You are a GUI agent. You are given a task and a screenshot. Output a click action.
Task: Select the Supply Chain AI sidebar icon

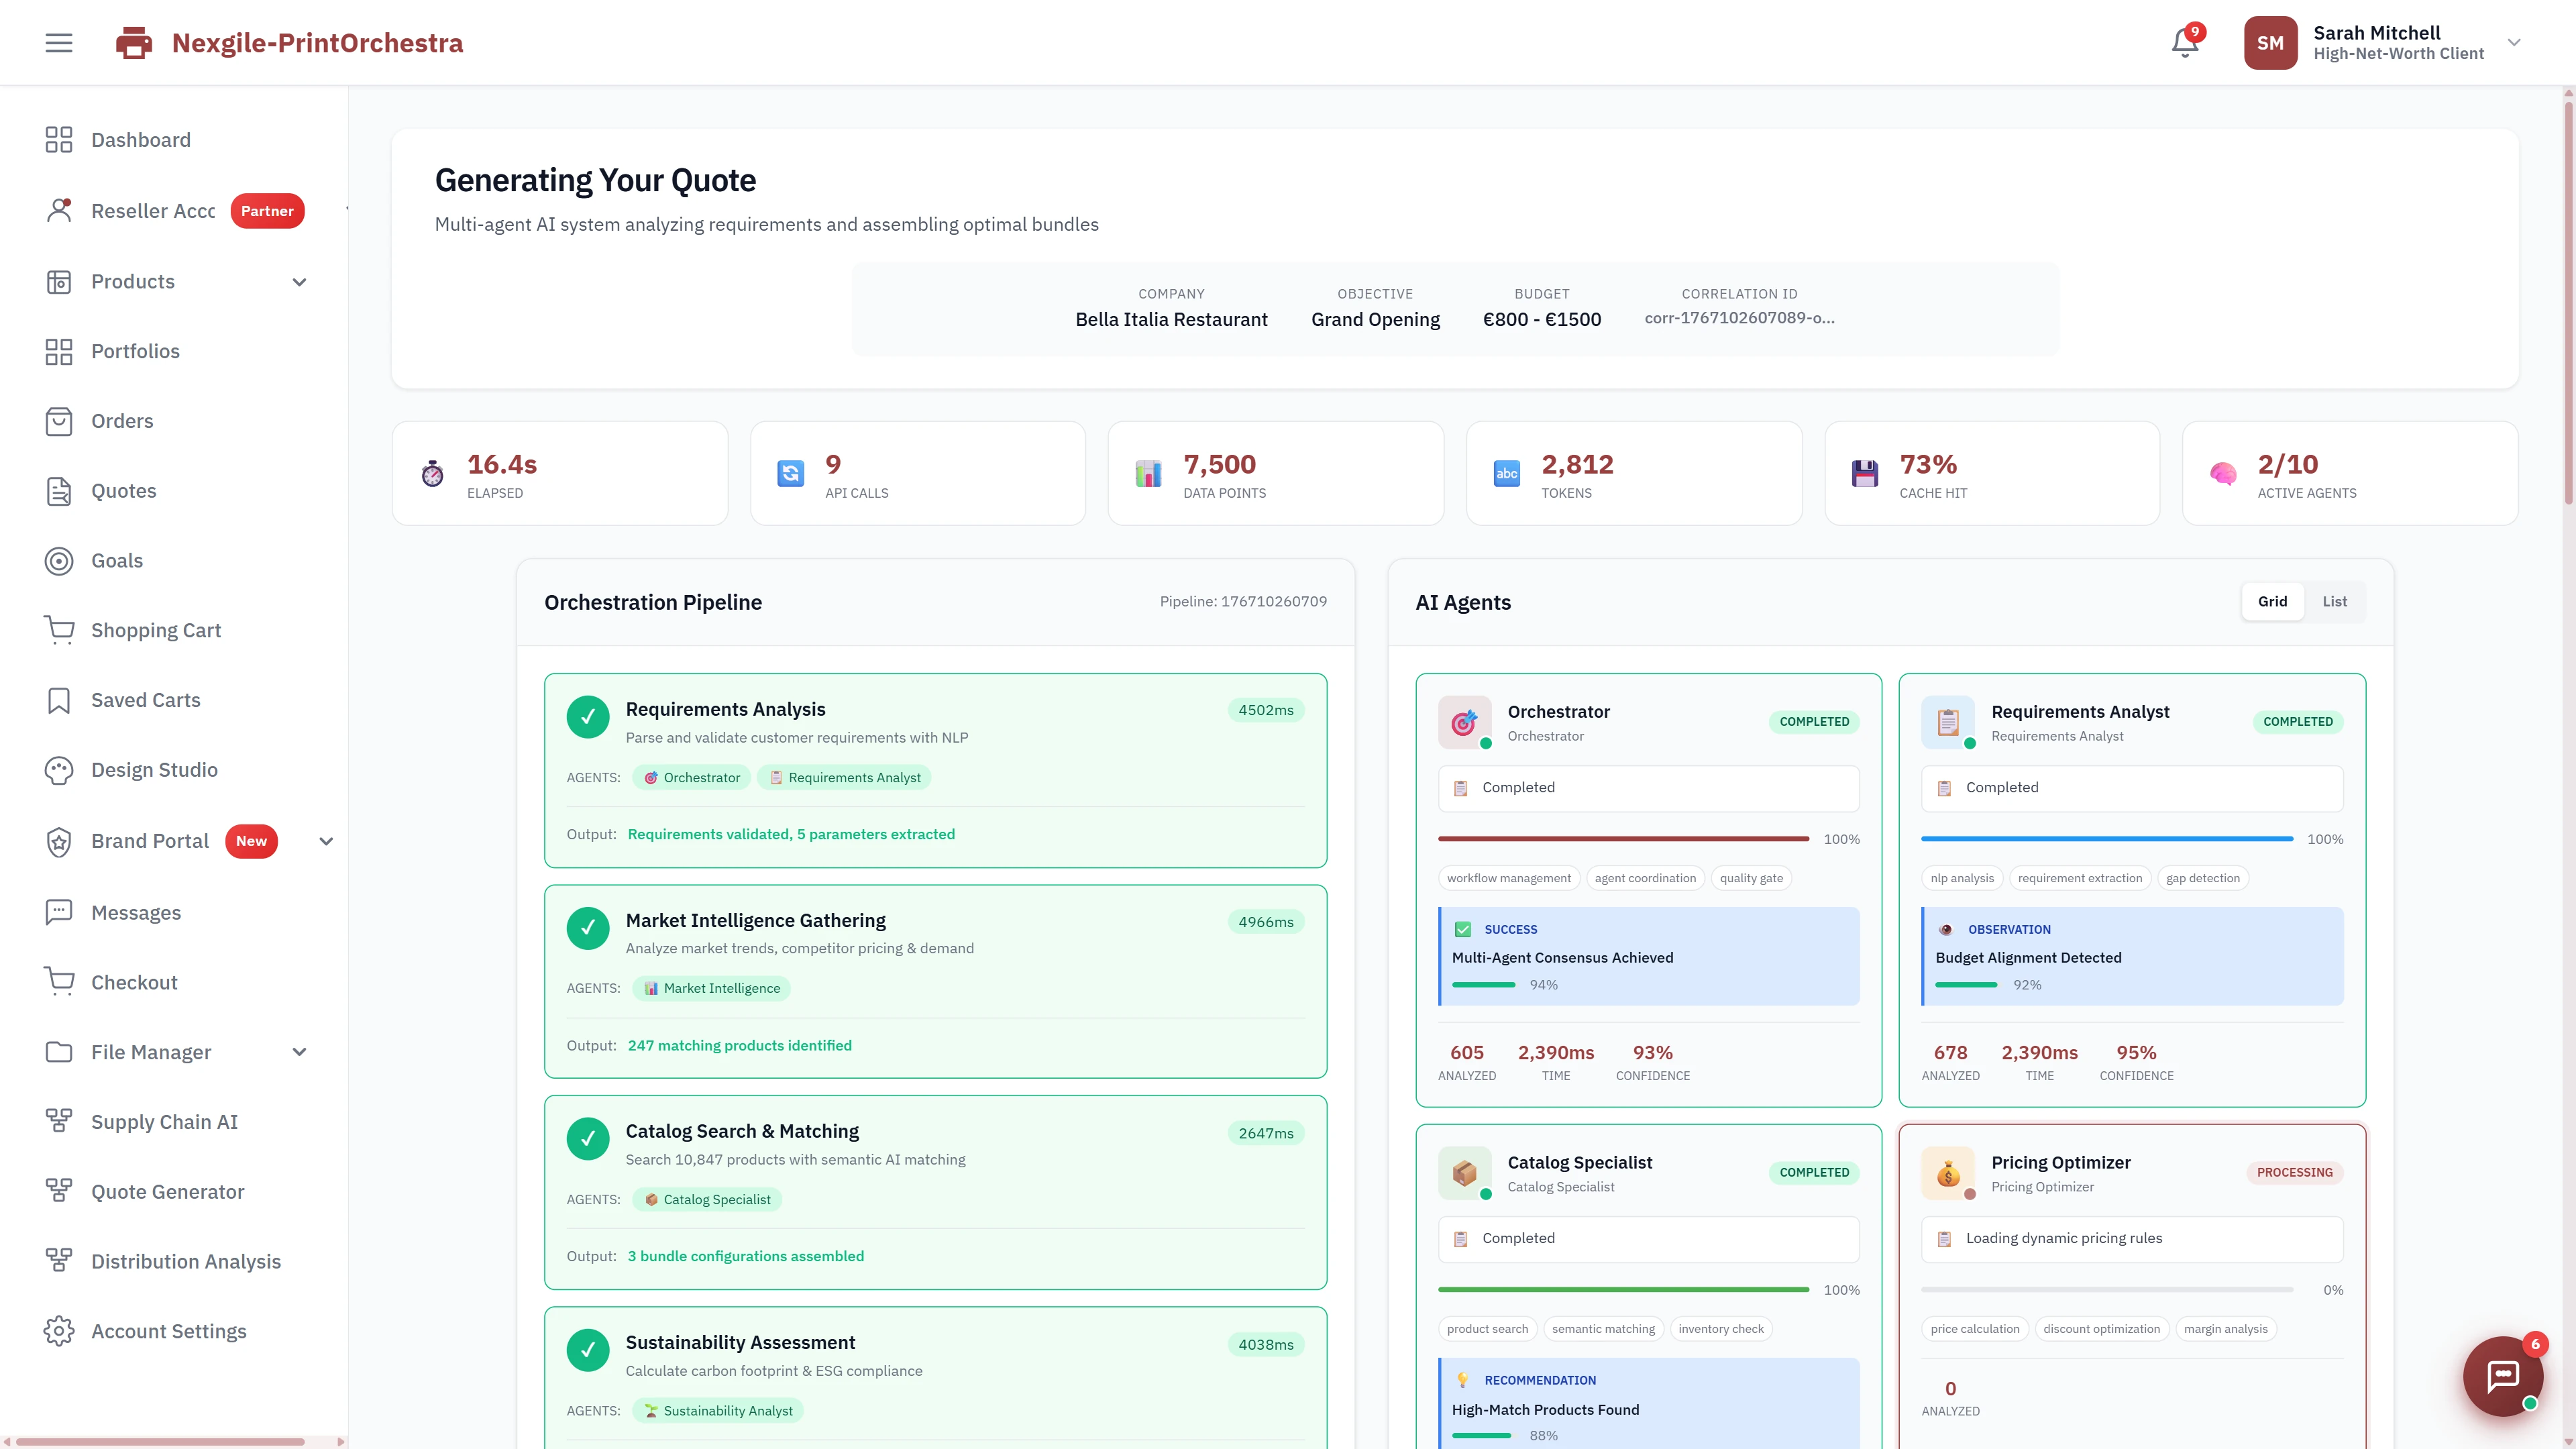[x=59, y=1121]
